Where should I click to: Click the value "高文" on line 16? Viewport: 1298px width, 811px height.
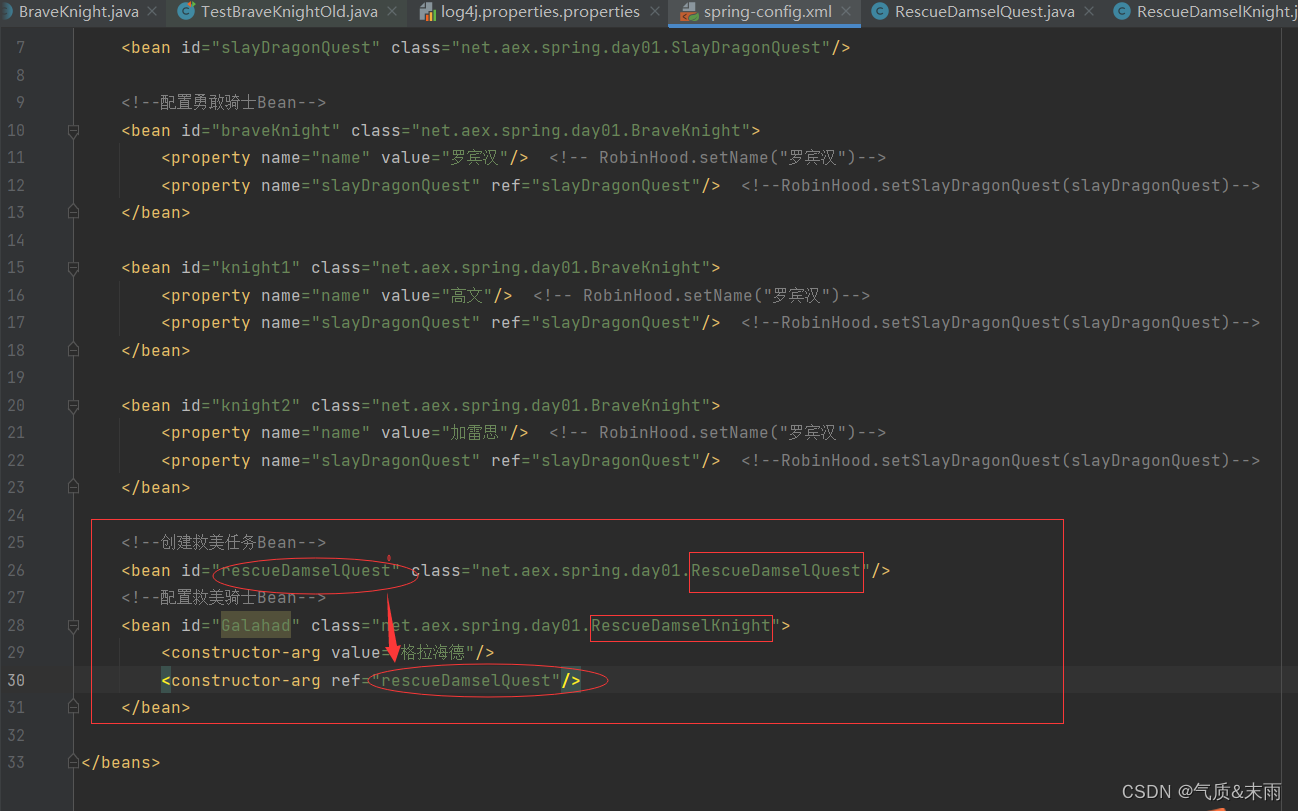tap(466, 295)
